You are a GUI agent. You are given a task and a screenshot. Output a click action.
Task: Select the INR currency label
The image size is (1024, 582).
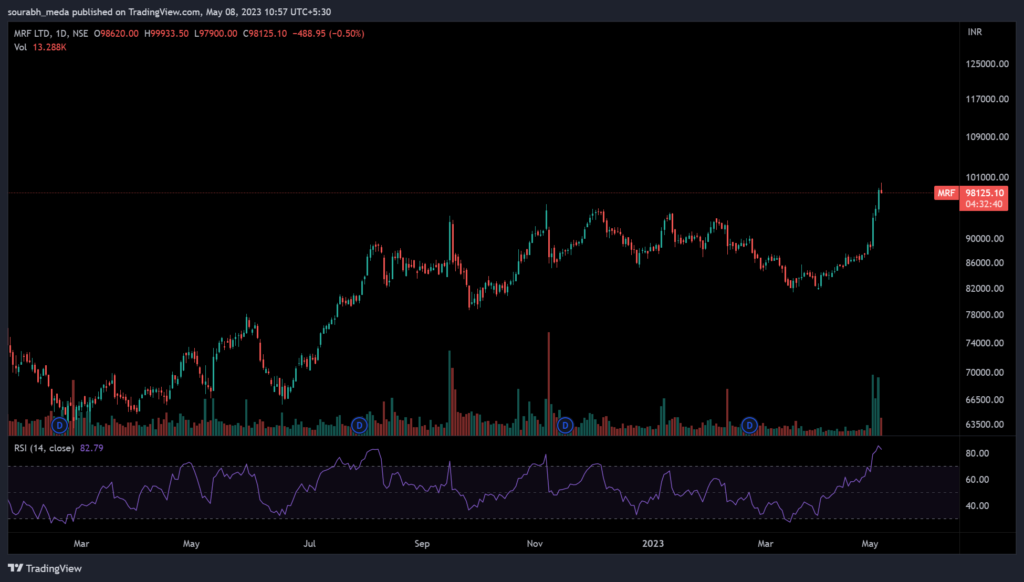coord(974,32)
